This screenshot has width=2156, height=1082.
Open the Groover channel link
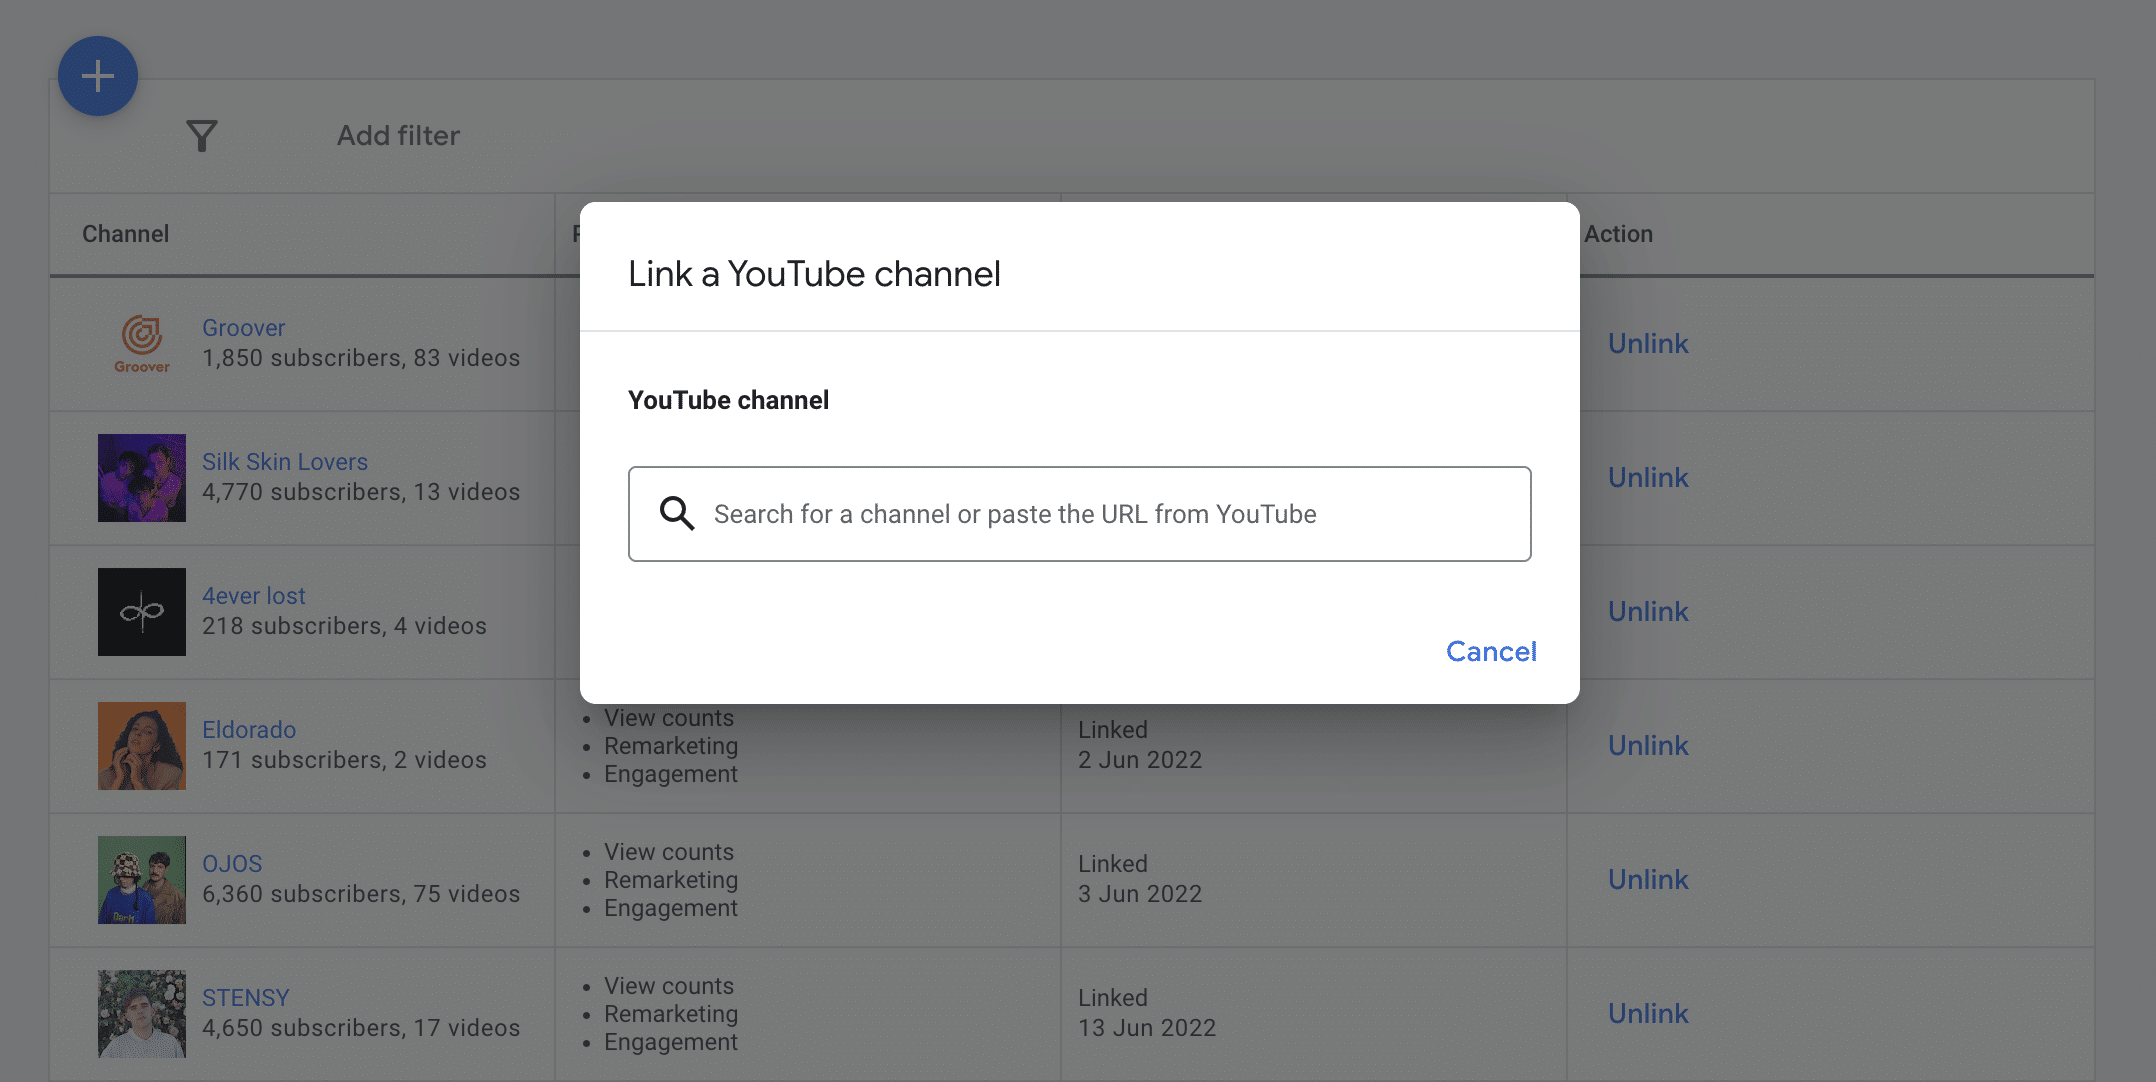(243, 328)
